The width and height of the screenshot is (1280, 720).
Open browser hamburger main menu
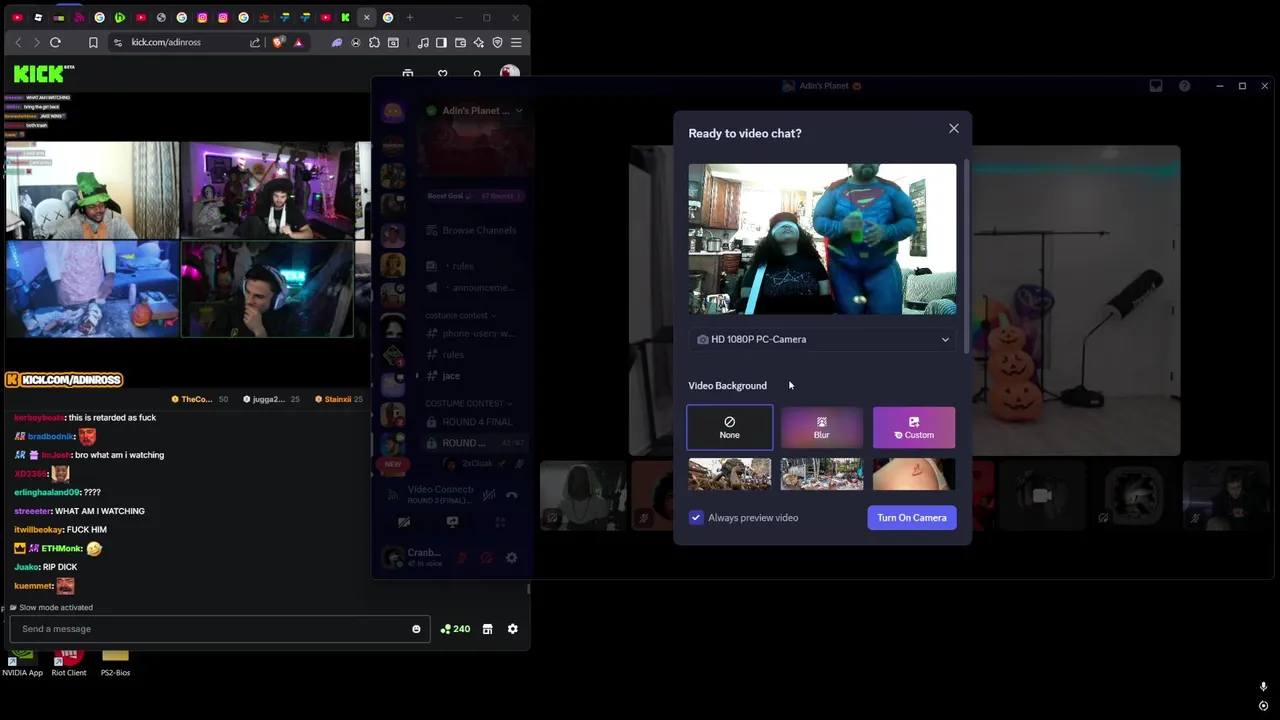coord(516,42)
